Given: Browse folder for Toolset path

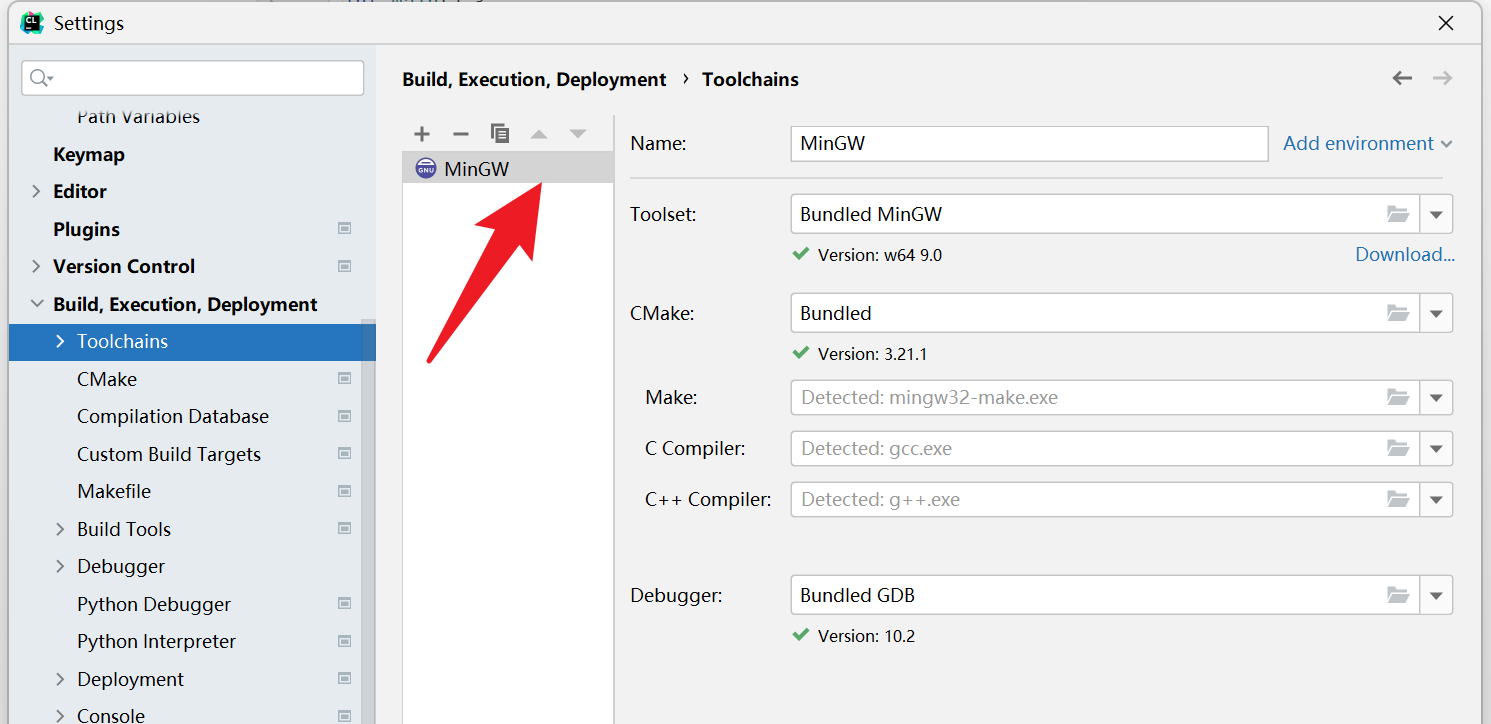Looking at the screenshot, I should 1398,214.
